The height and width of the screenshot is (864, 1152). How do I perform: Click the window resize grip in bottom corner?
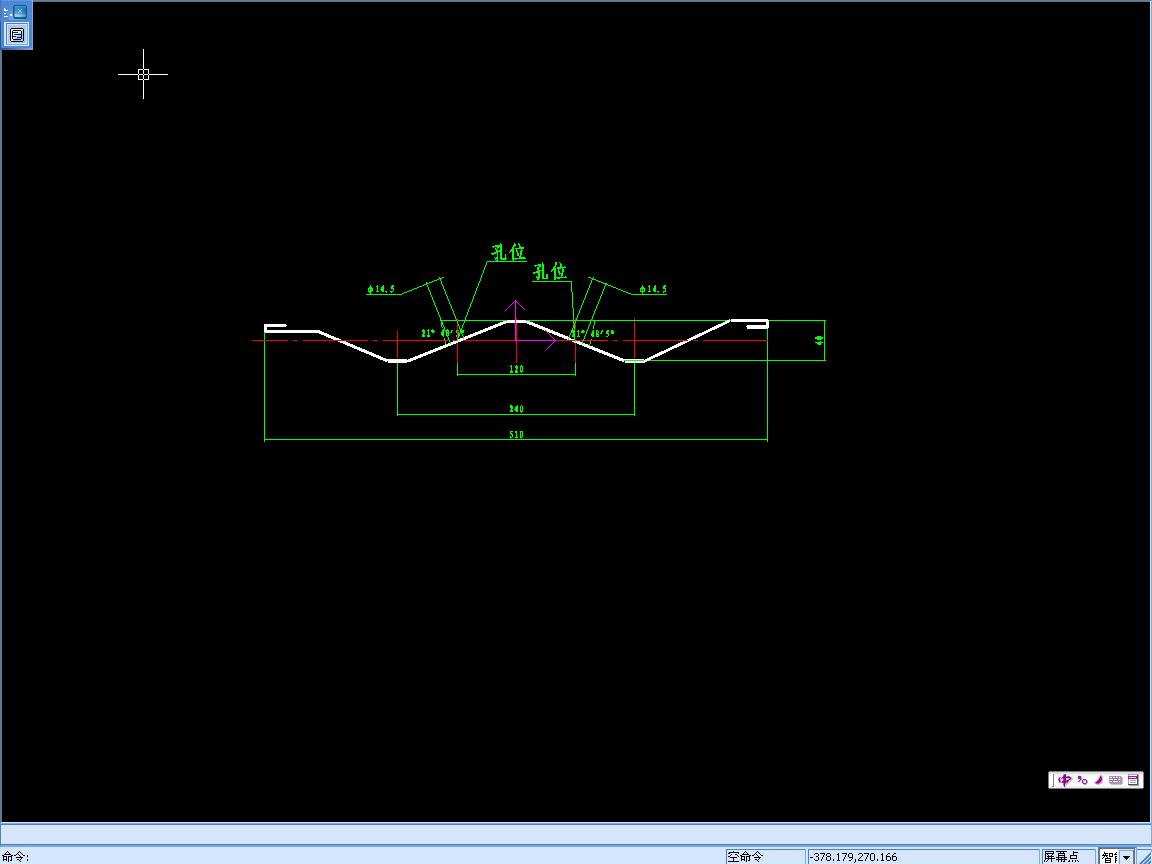1145,857
